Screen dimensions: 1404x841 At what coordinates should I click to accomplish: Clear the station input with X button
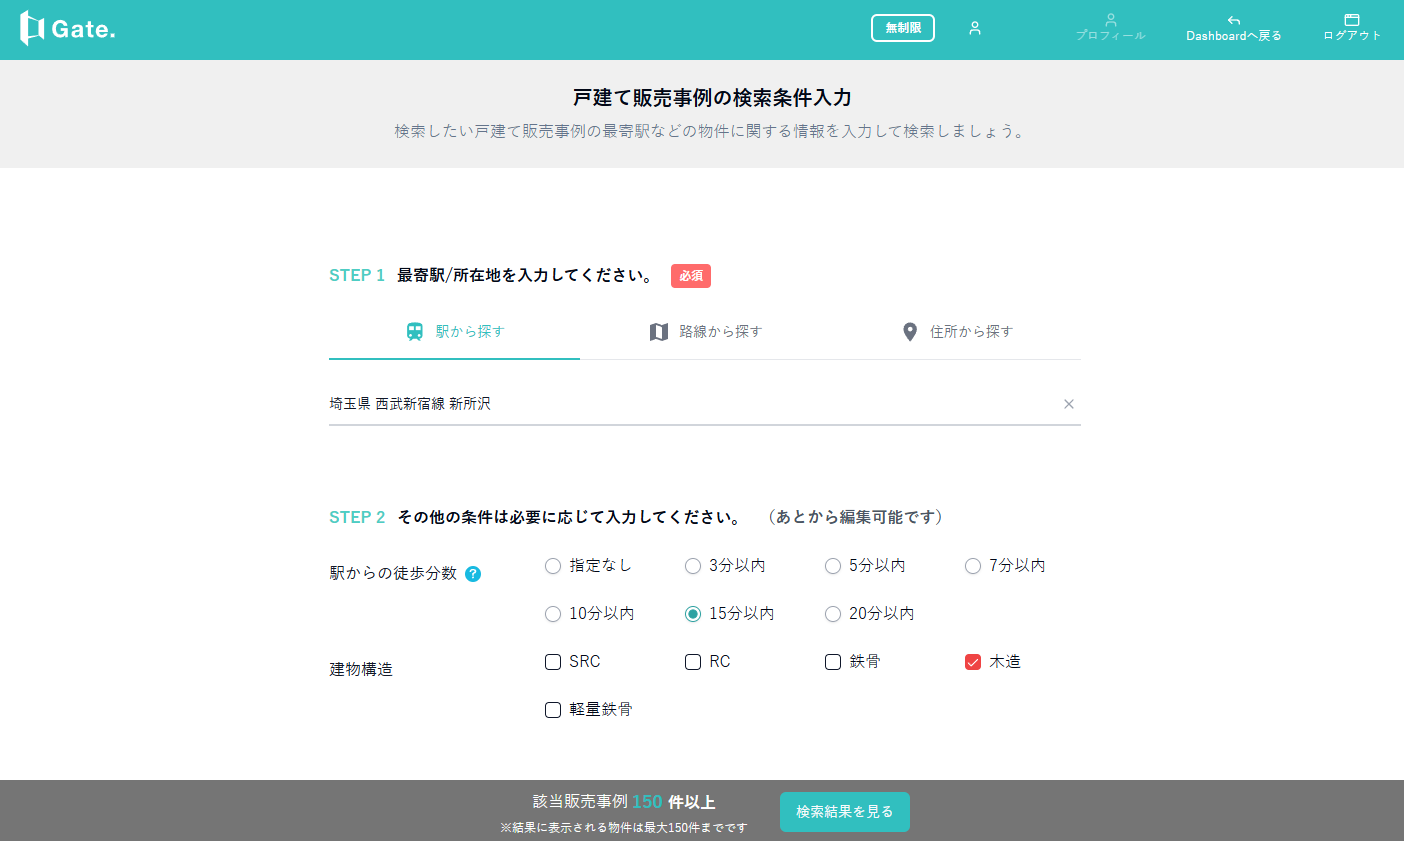(x=1068, y=404)
